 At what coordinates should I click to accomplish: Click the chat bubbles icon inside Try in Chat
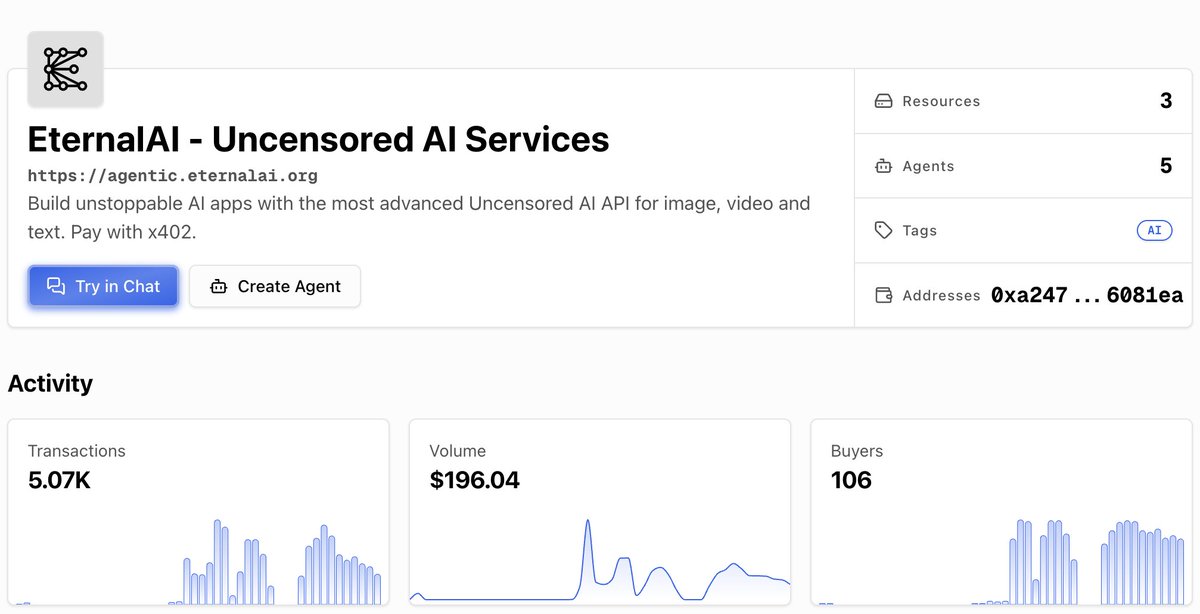pos(56,286)
